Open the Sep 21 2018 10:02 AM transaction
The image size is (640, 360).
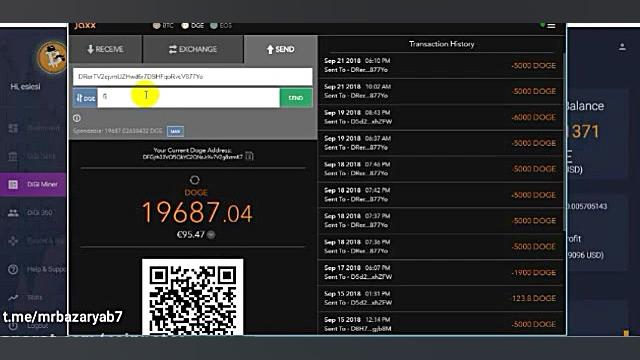(440, 91)
